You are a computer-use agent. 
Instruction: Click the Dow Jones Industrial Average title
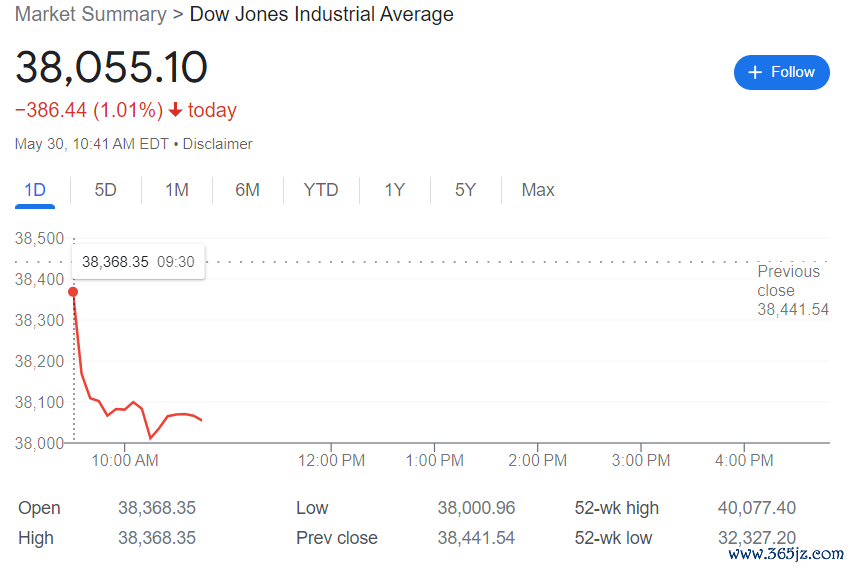pos(321,14)
